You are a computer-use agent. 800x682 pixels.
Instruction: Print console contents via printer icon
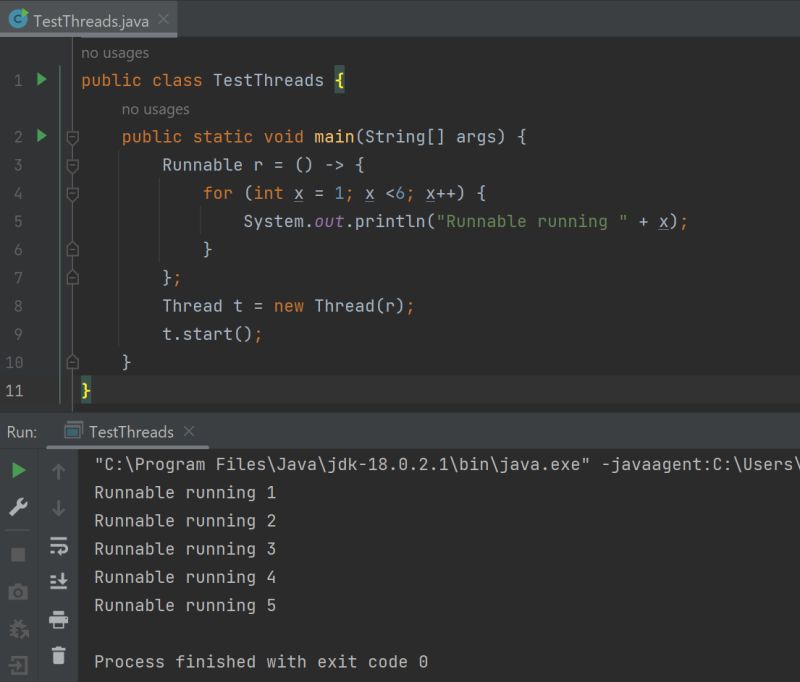coord(59,619)
